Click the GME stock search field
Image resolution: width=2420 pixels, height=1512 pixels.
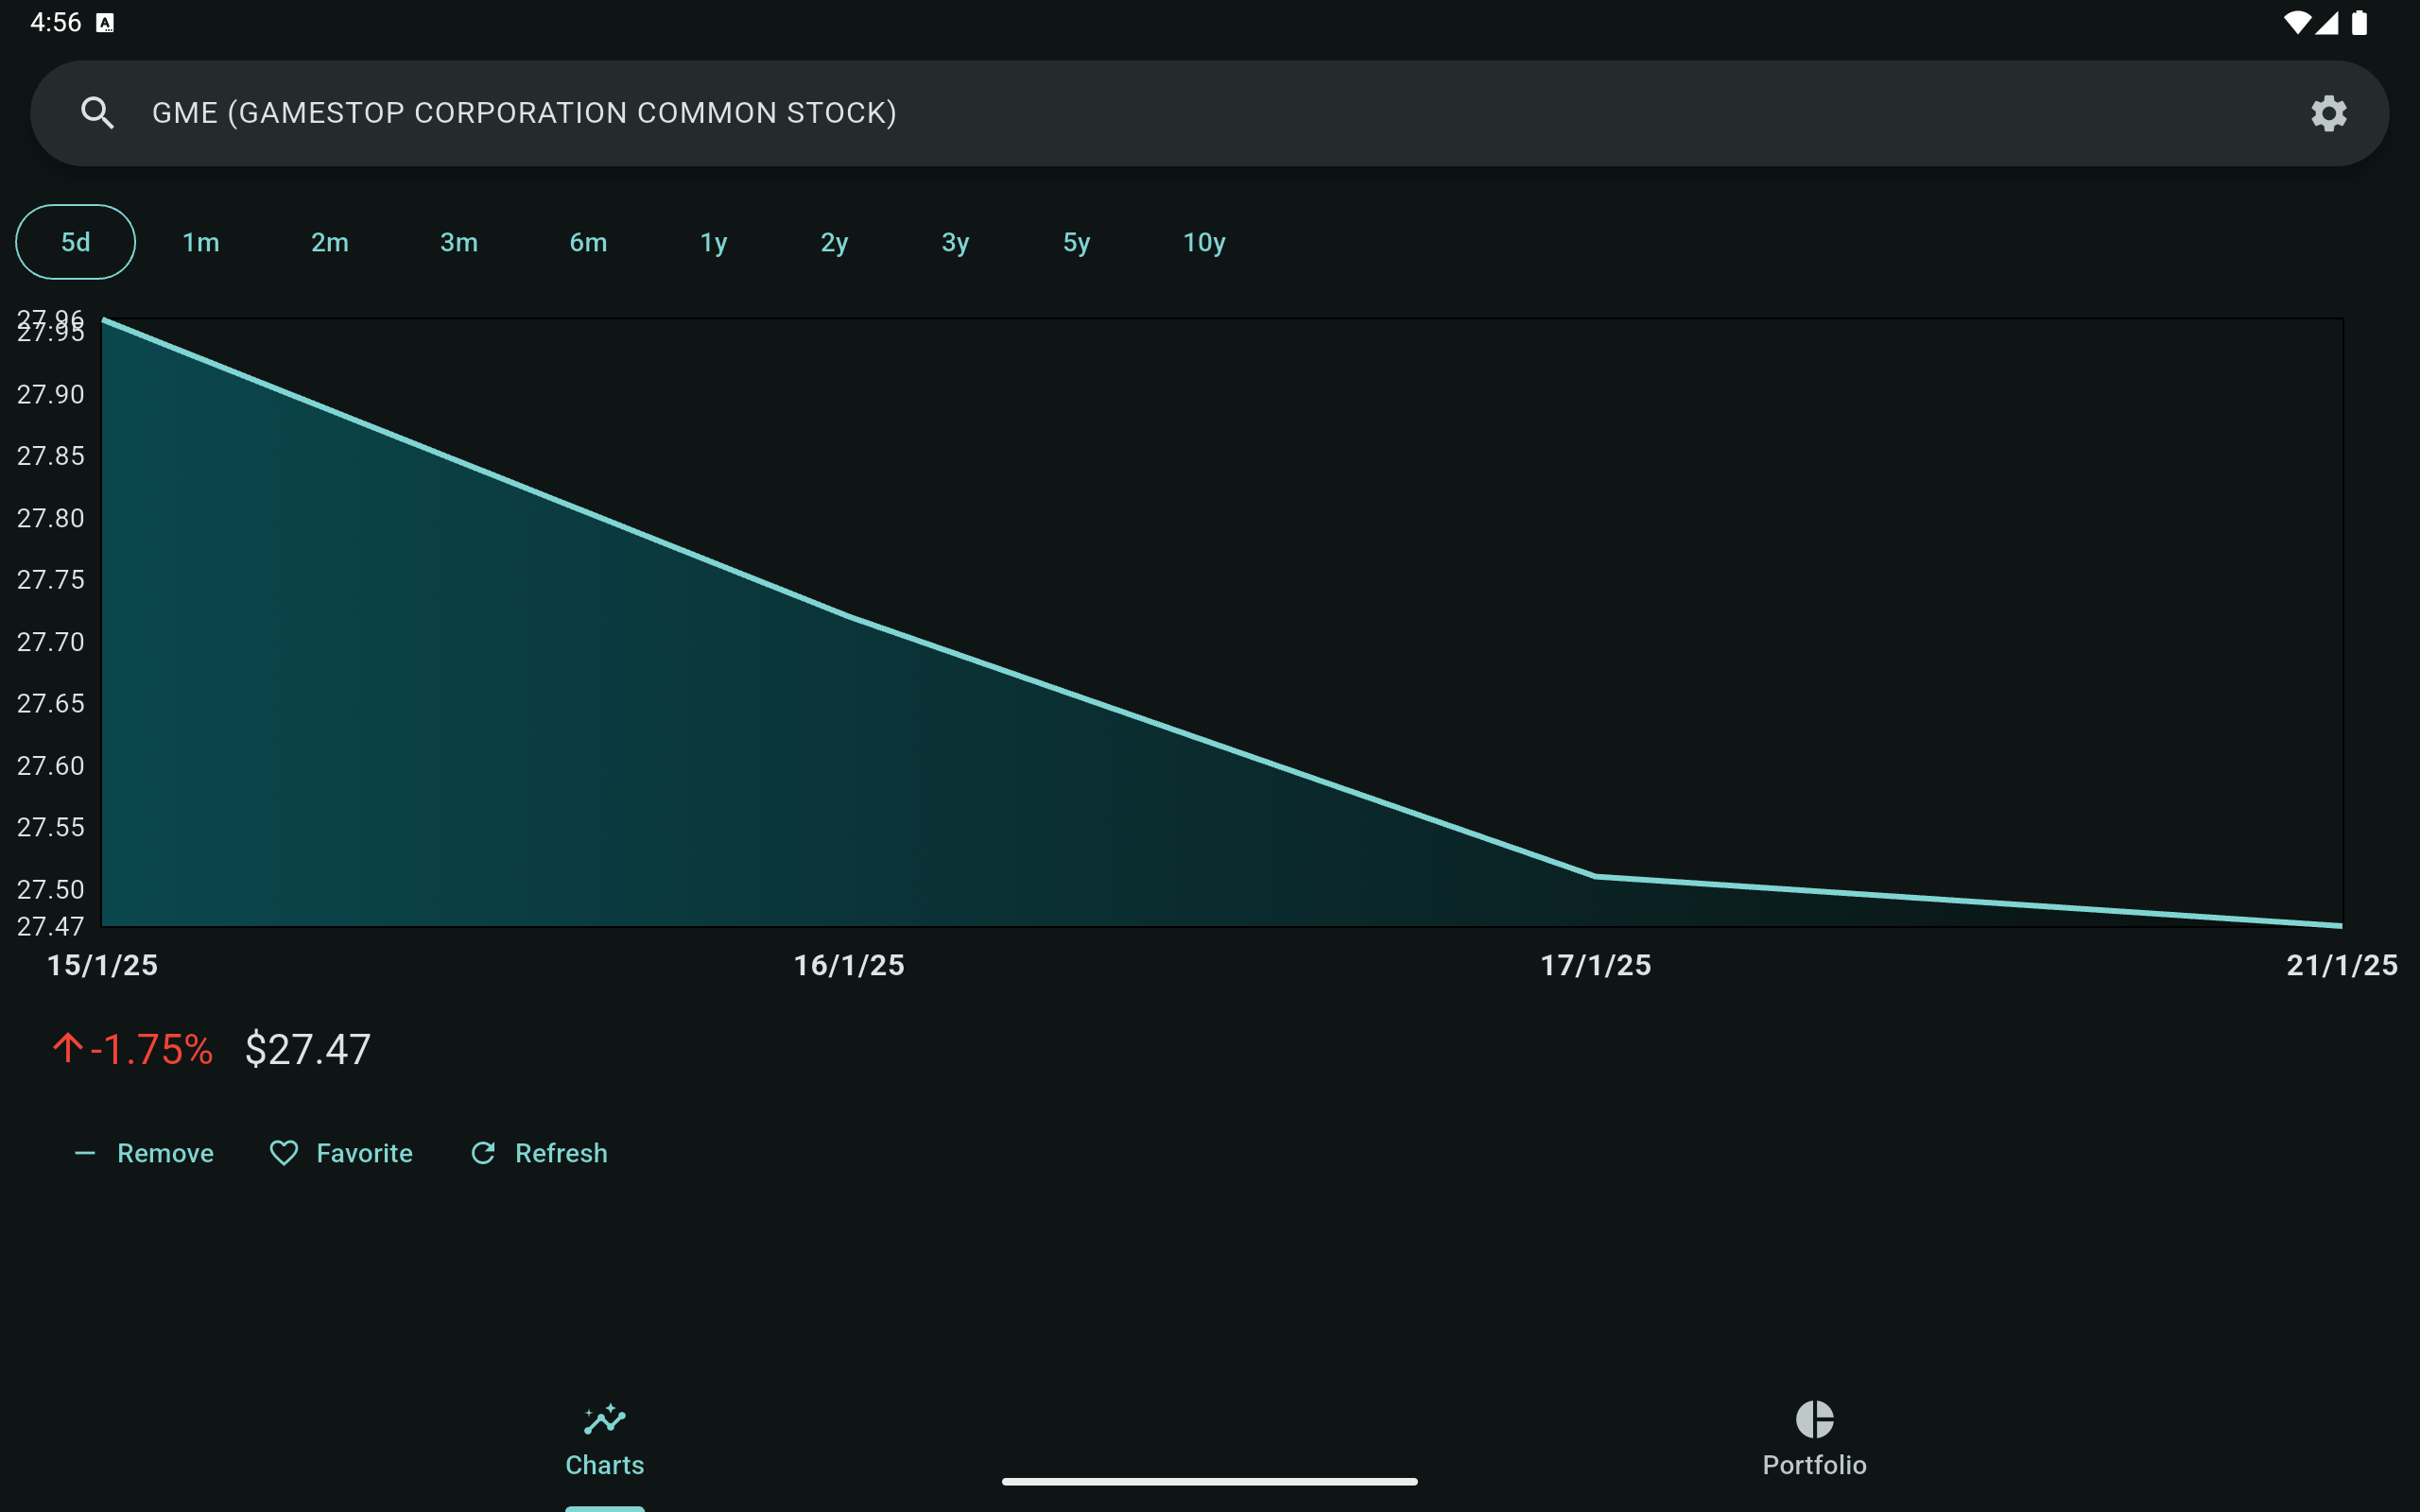1200,113
